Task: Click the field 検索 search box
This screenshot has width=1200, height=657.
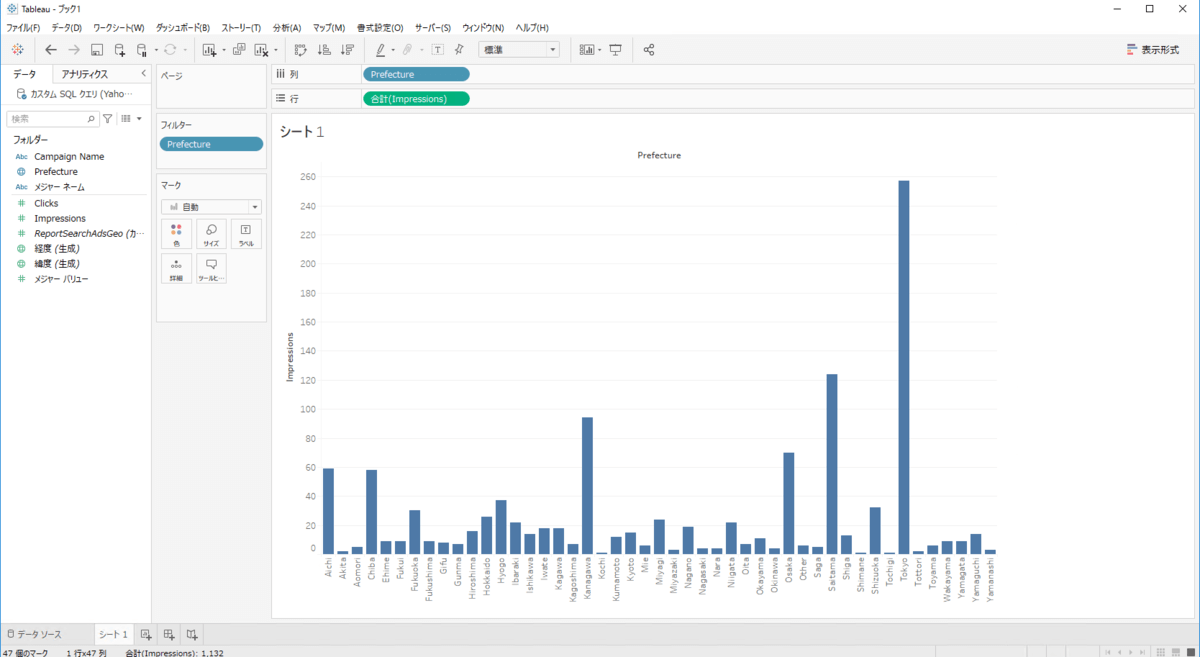Action: (x=52, y=119)
